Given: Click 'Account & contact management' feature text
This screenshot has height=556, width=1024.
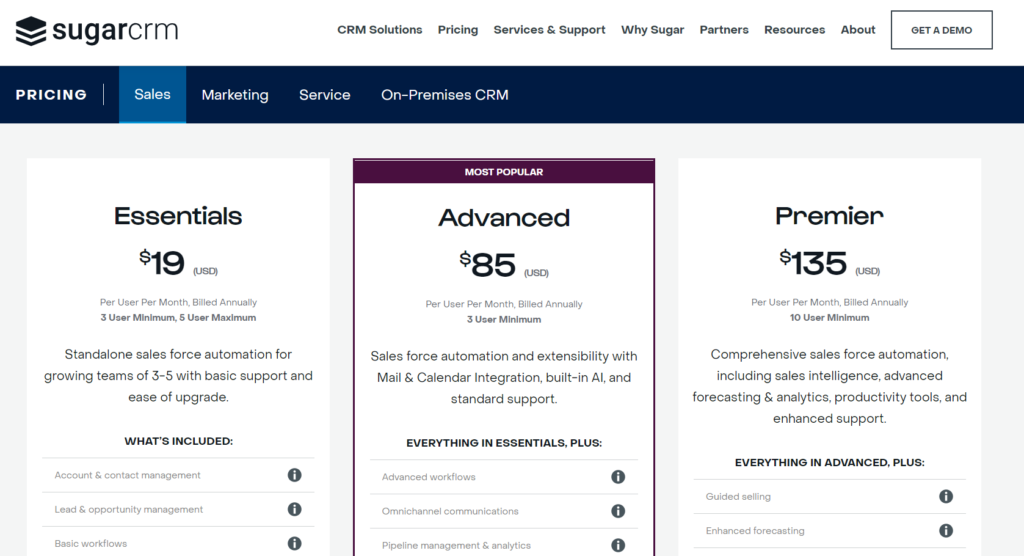Looking at the screenshot, I should (x=127, y=475).
